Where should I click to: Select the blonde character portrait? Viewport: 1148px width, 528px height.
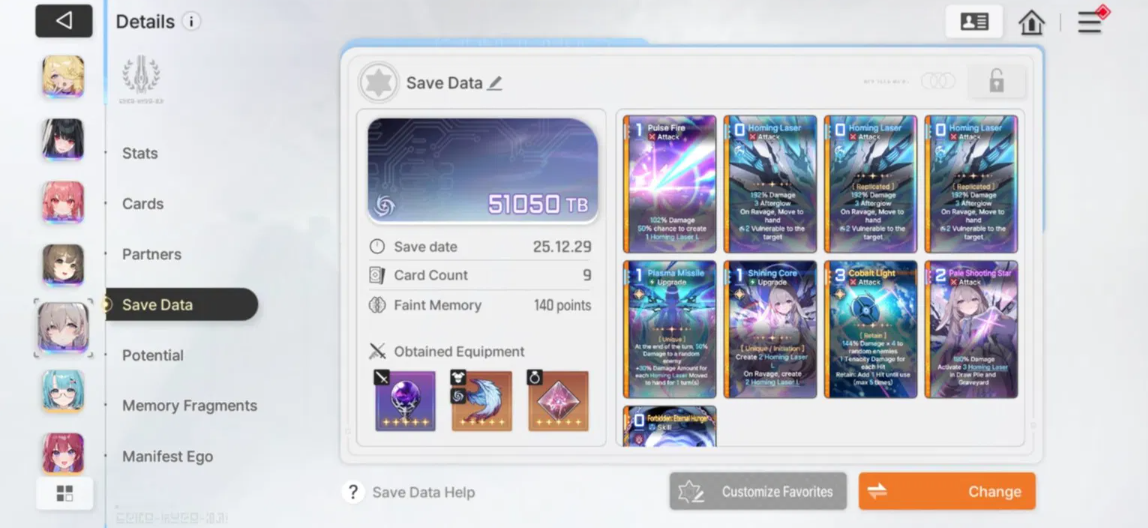tap(63, 76)
